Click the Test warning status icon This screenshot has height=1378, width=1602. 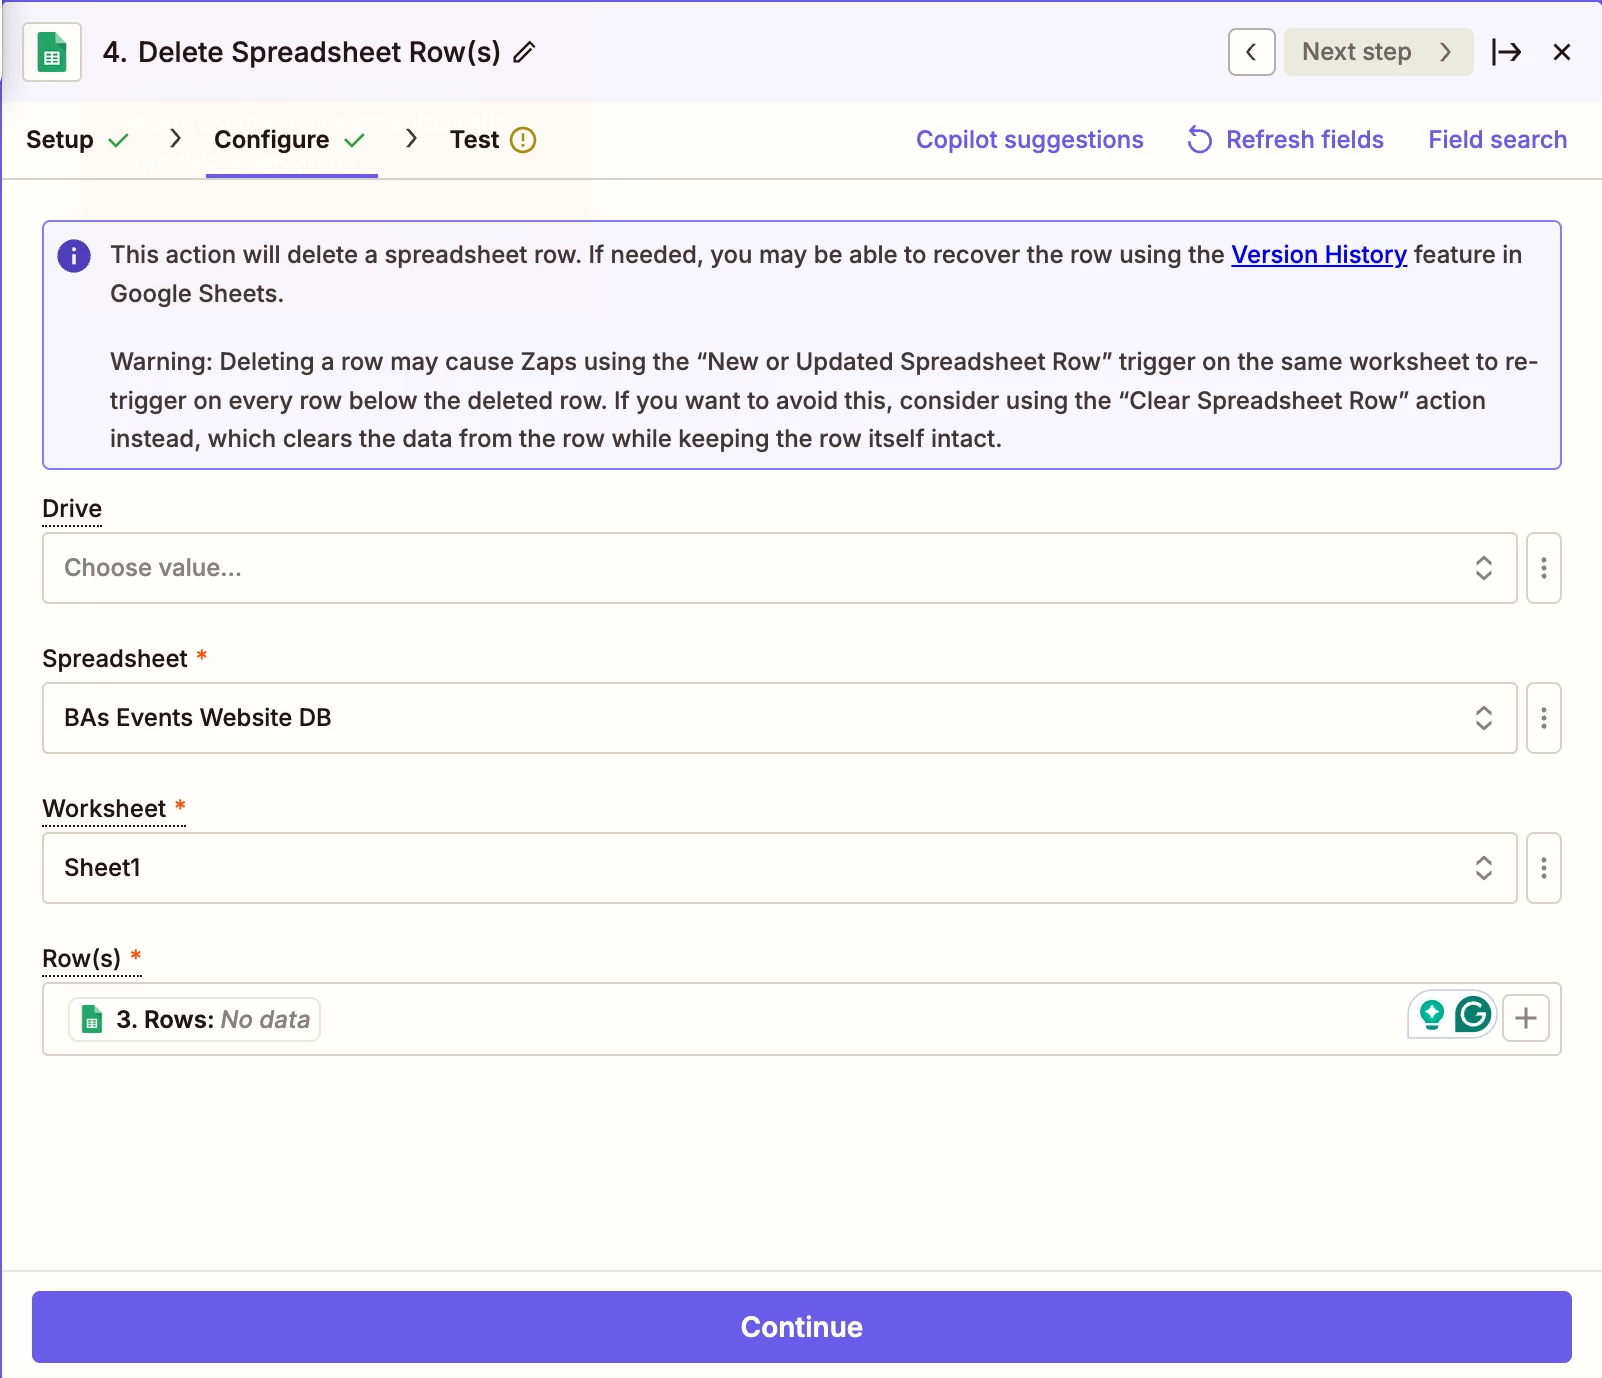pos(523,140)
